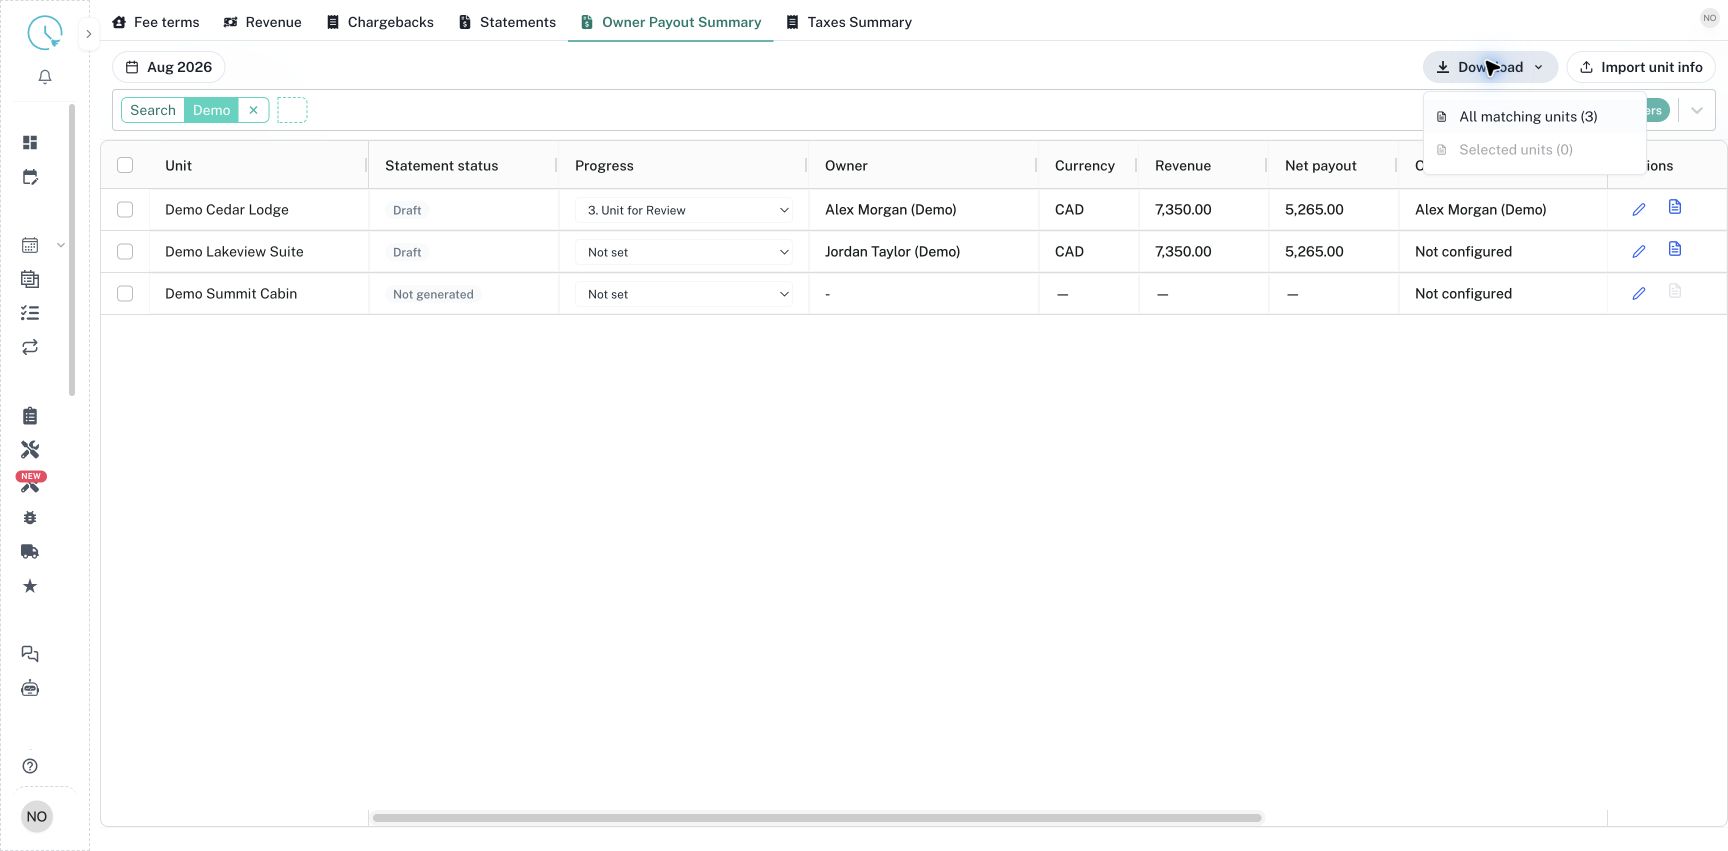
Task: Open the dashboard grid icon in sidebar
Action: click(30, 143)
